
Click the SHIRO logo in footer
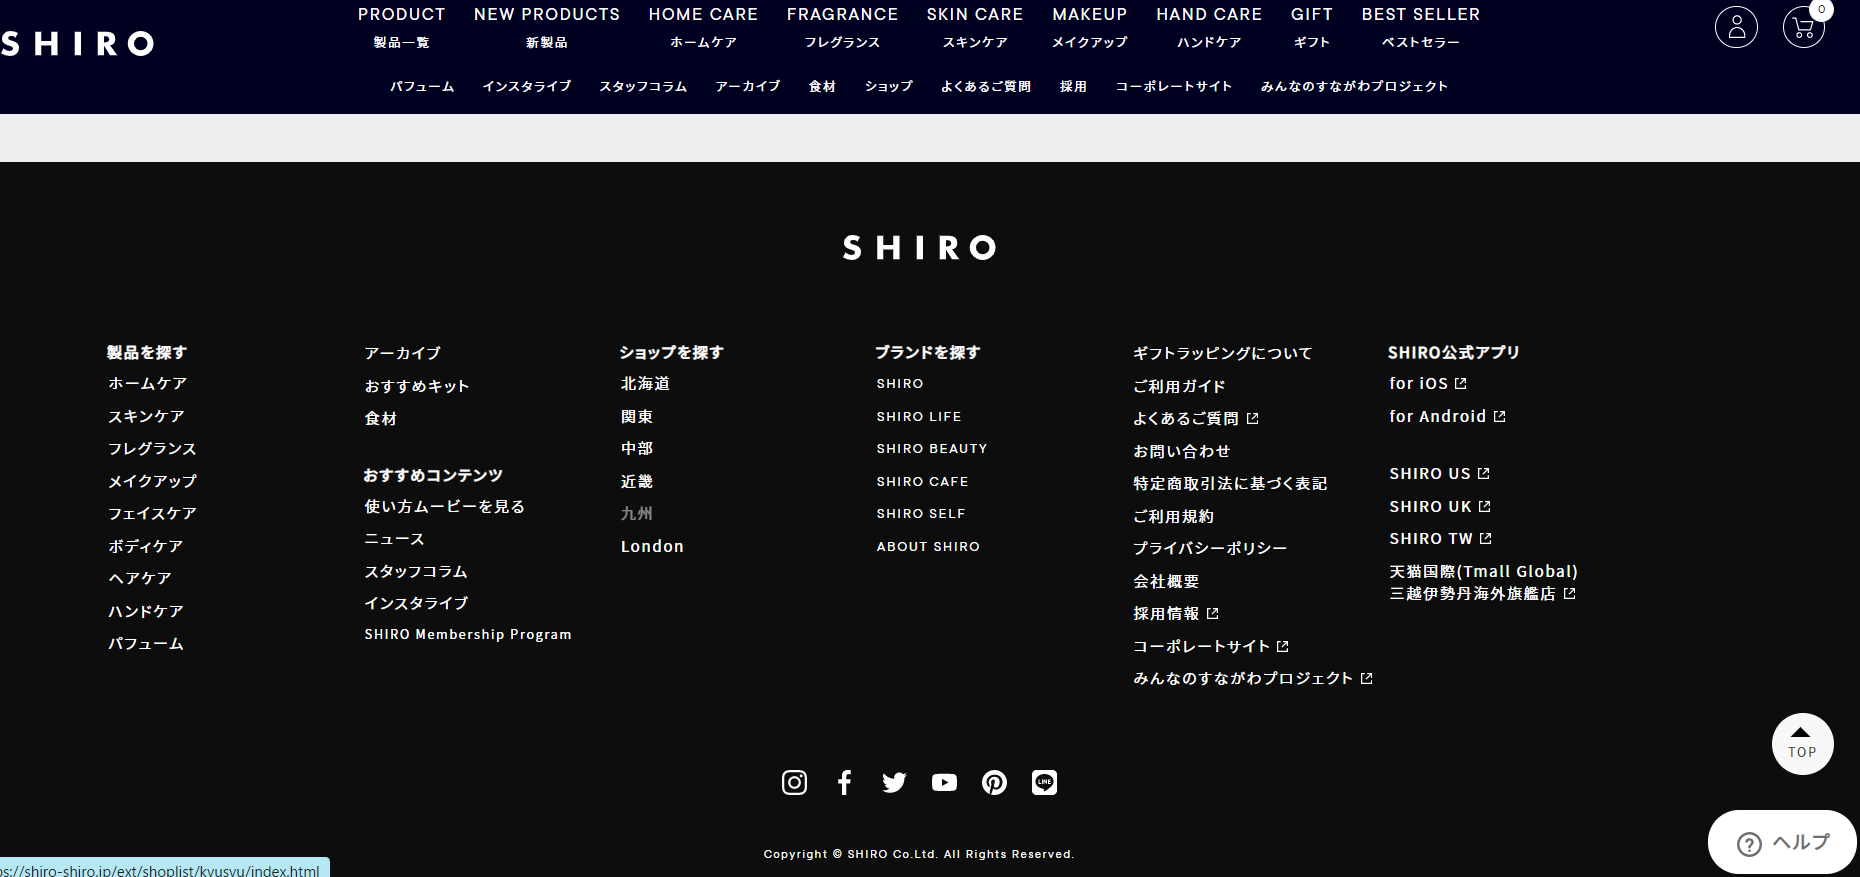tap(919, 247)
